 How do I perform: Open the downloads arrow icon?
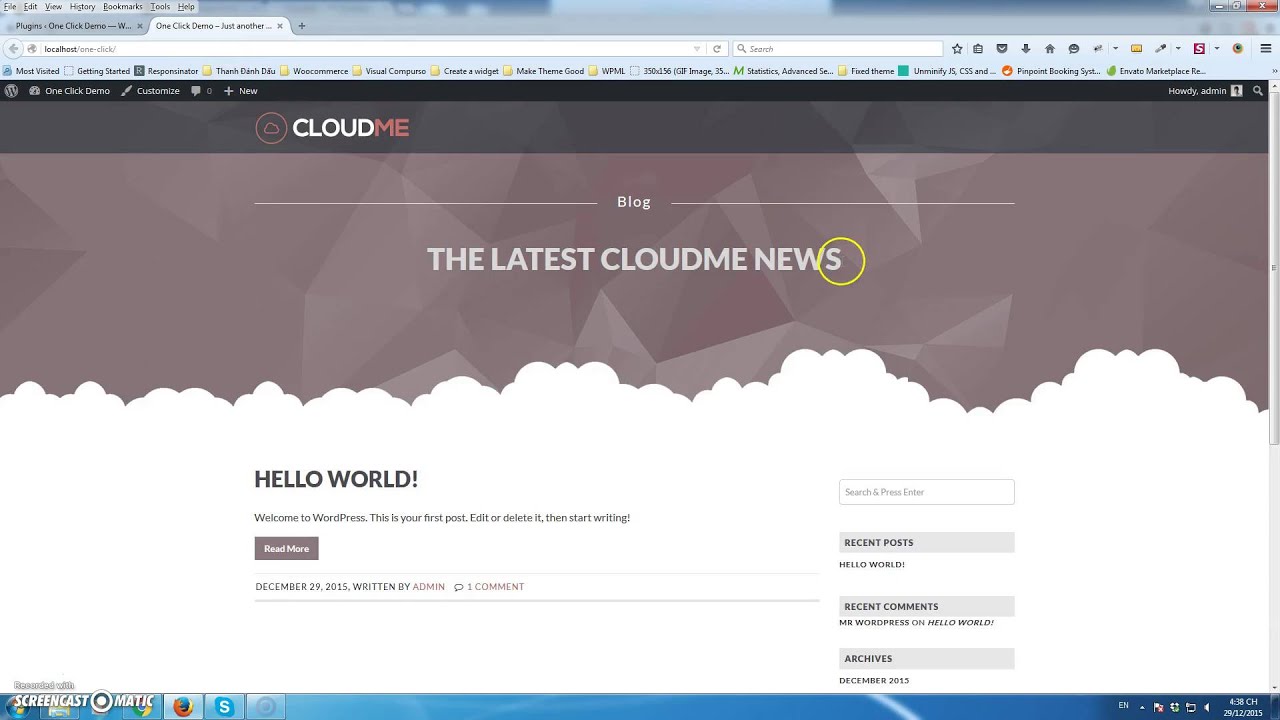click(1026, 48)
